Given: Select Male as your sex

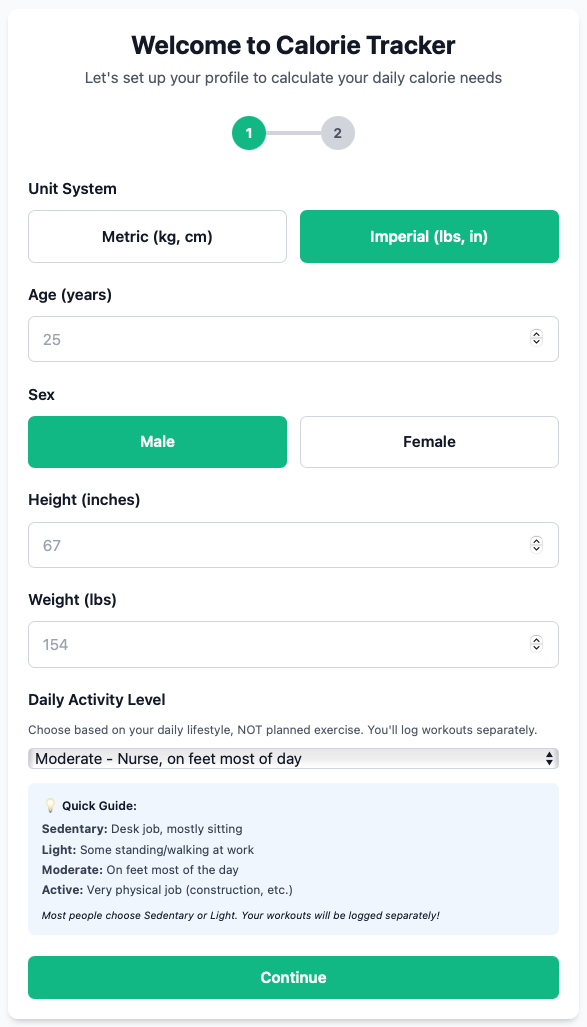Looking at the screenshot, I should [157, 441].
